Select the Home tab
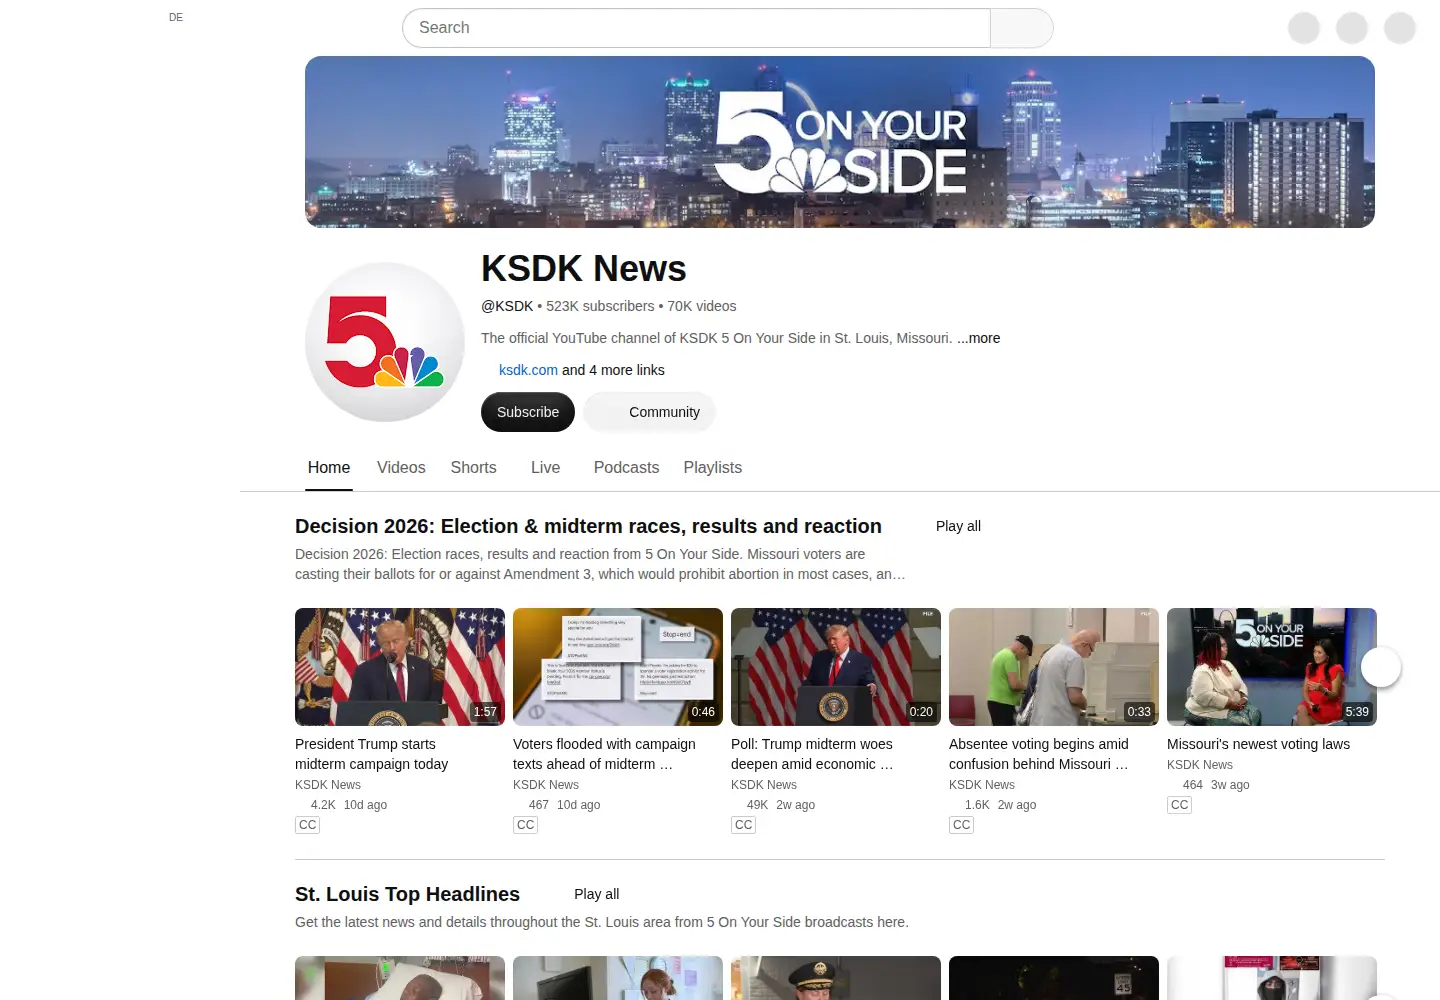Viewport: 1440px width, 1000px height. tap(329, 467)
